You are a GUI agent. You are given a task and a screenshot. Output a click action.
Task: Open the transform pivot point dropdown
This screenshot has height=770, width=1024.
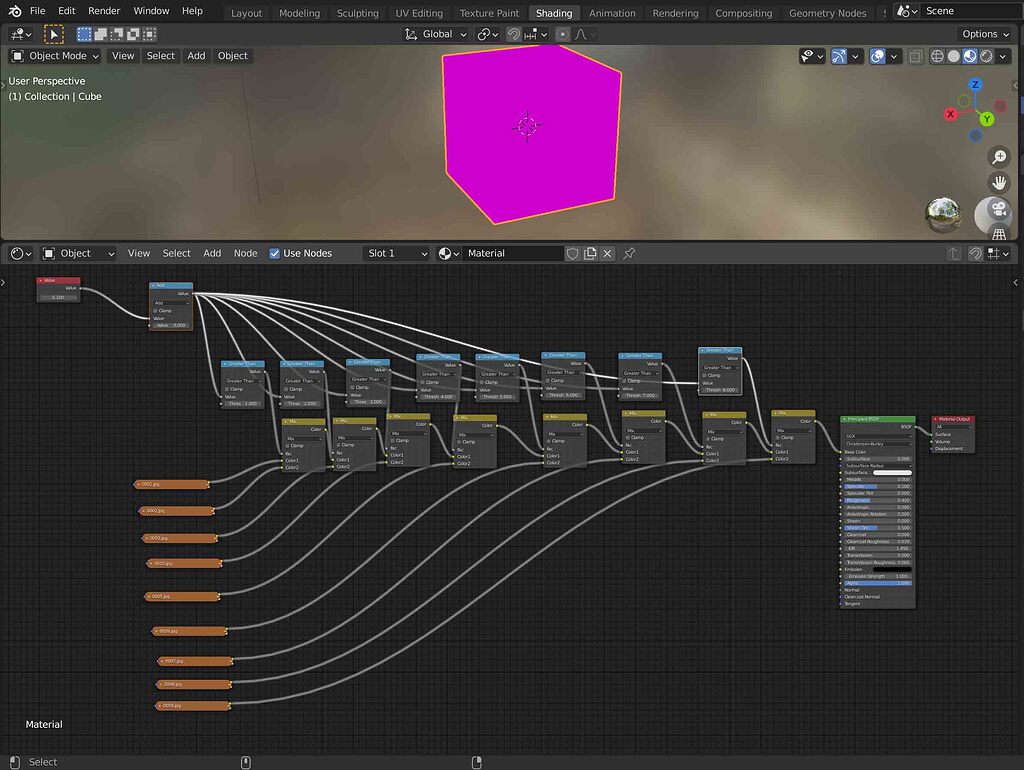(488, 34)
